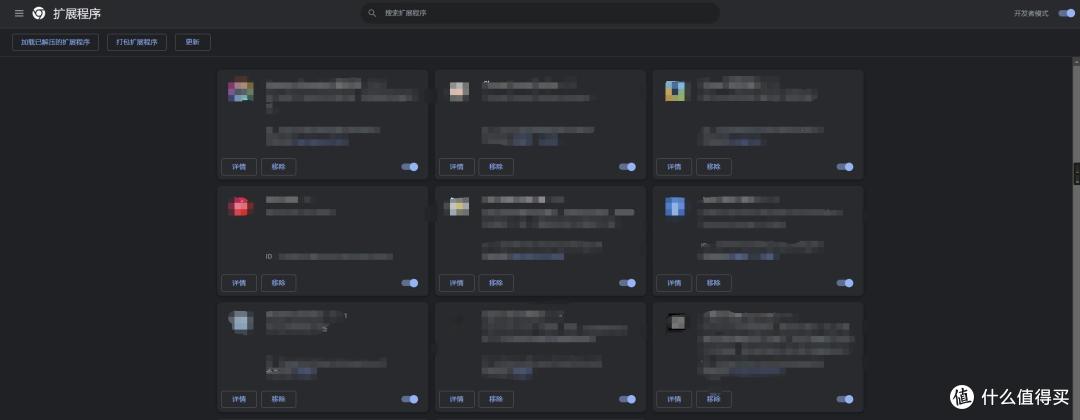Screen dimensions: 1080x420
Task: Click 移除 on the beige-icon extension
Action: [x=496, y=167]
